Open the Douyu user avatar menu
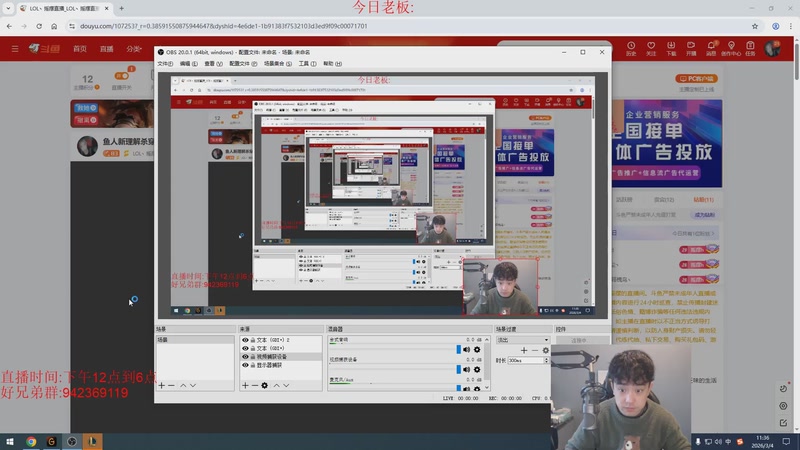 click(772, 48)
